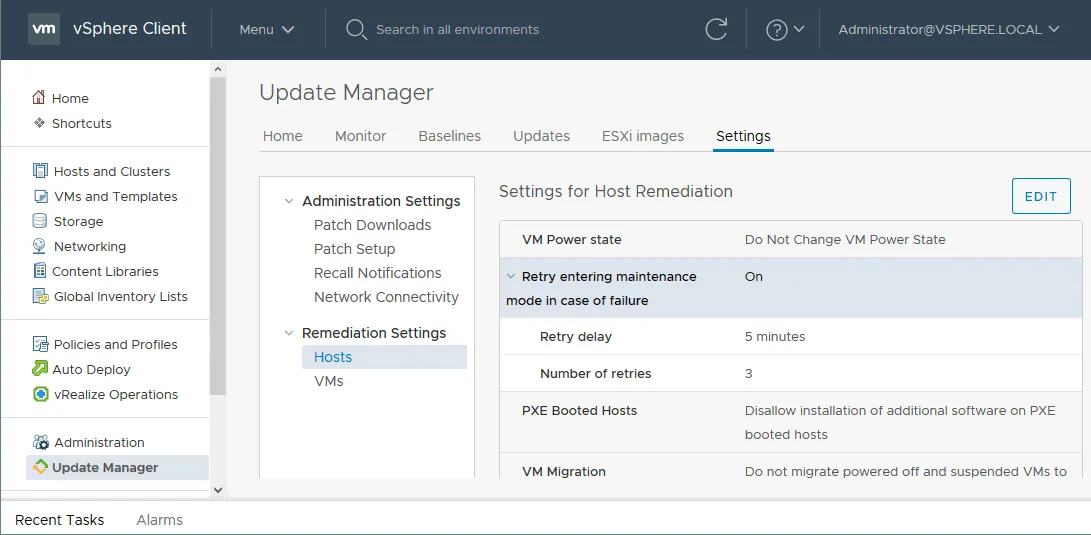Open the Networking icon in the sidebar
The width and height of the screenshot is (1091, 535).
40,246
